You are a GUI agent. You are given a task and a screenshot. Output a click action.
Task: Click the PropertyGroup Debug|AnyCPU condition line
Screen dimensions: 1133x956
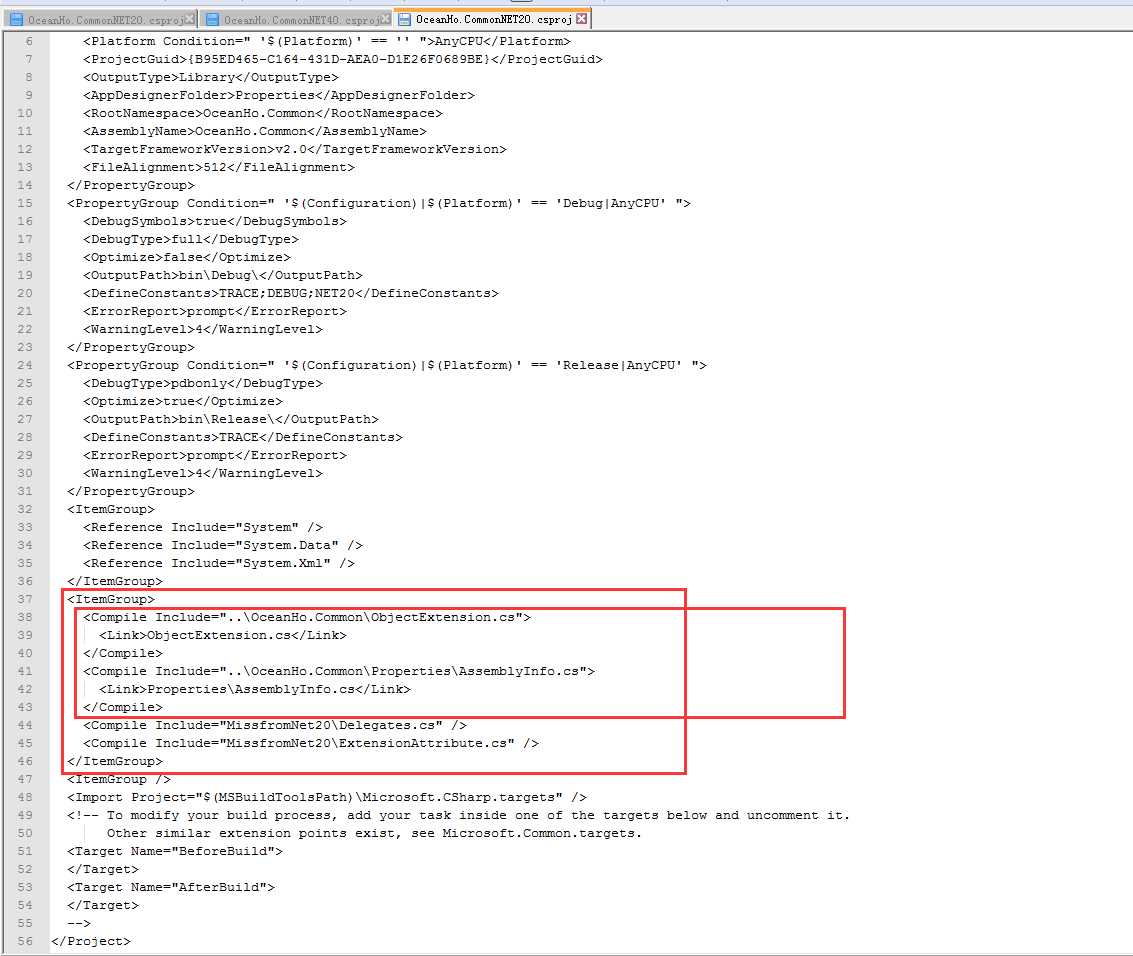pos(379,203)
